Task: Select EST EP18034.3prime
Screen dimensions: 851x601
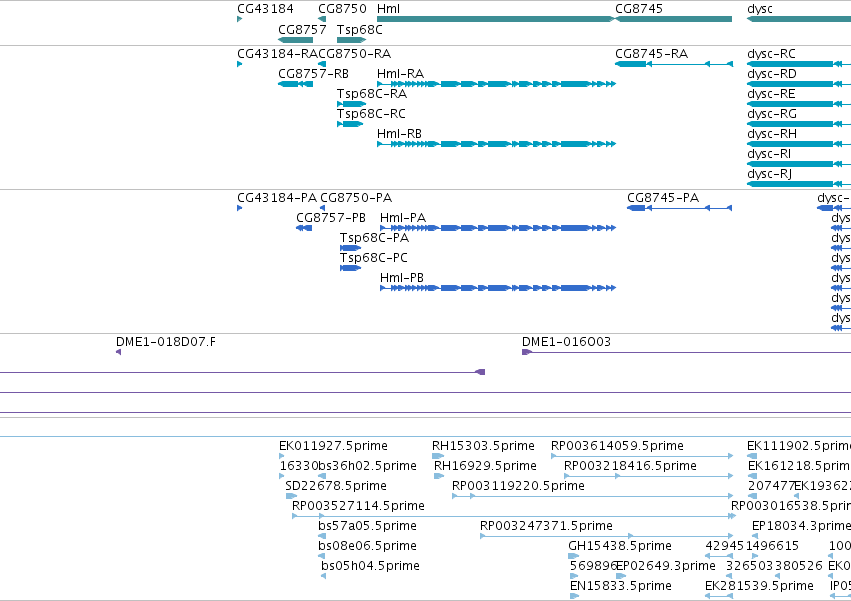Action: click(x=755, y=536)
